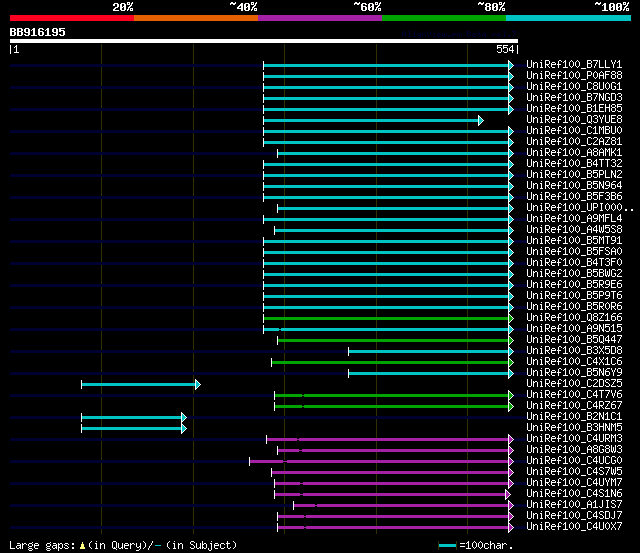
Task: Select the label UniRef100_A9N515
Action: (574, 329)
